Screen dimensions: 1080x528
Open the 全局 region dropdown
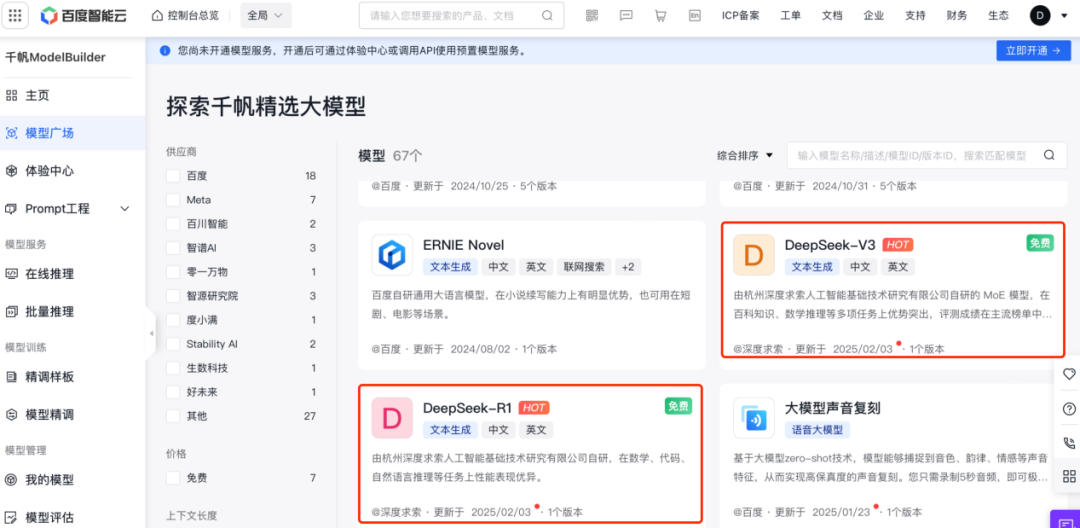[x=265, y=16]
